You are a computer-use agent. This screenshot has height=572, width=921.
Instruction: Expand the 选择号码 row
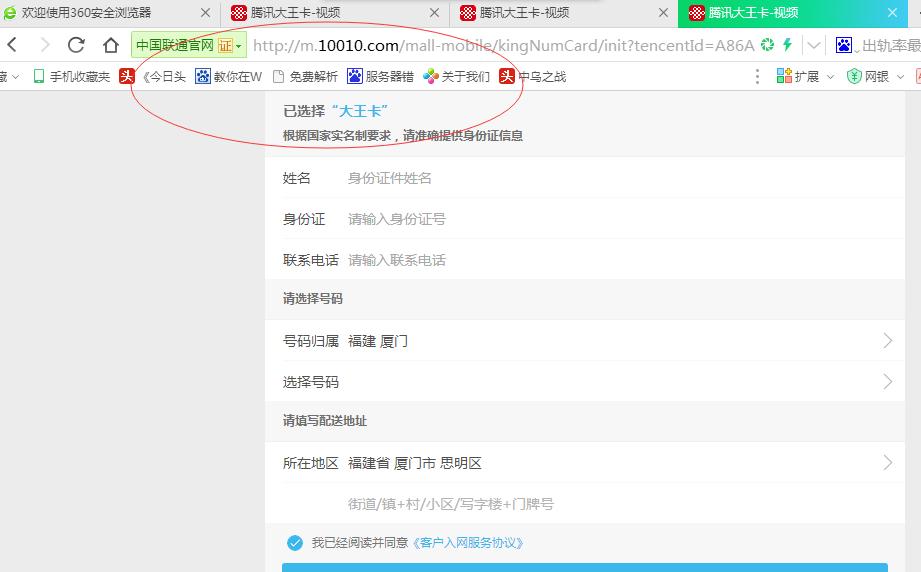[584, 382]
